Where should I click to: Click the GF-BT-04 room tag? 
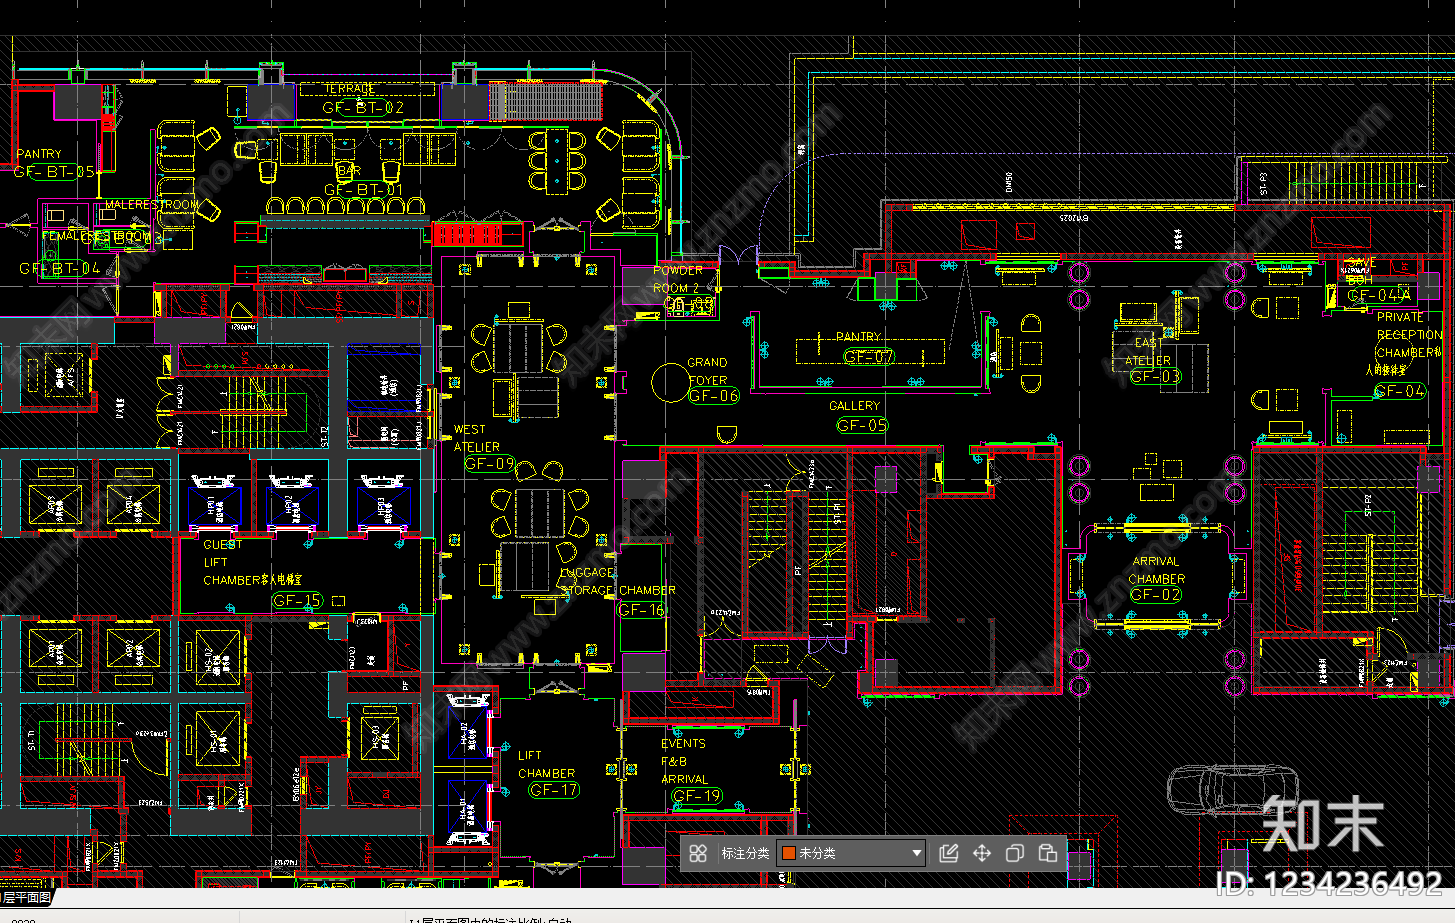60,268
